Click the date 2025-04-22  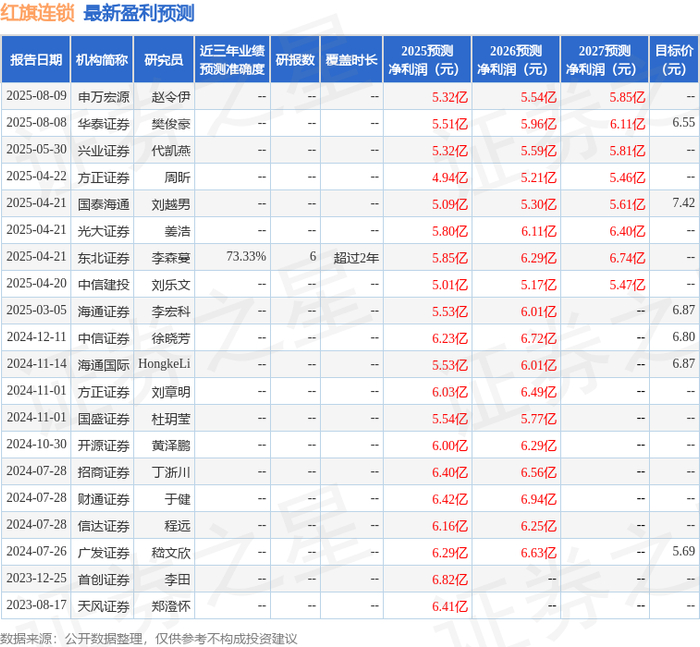pos(36,176)
